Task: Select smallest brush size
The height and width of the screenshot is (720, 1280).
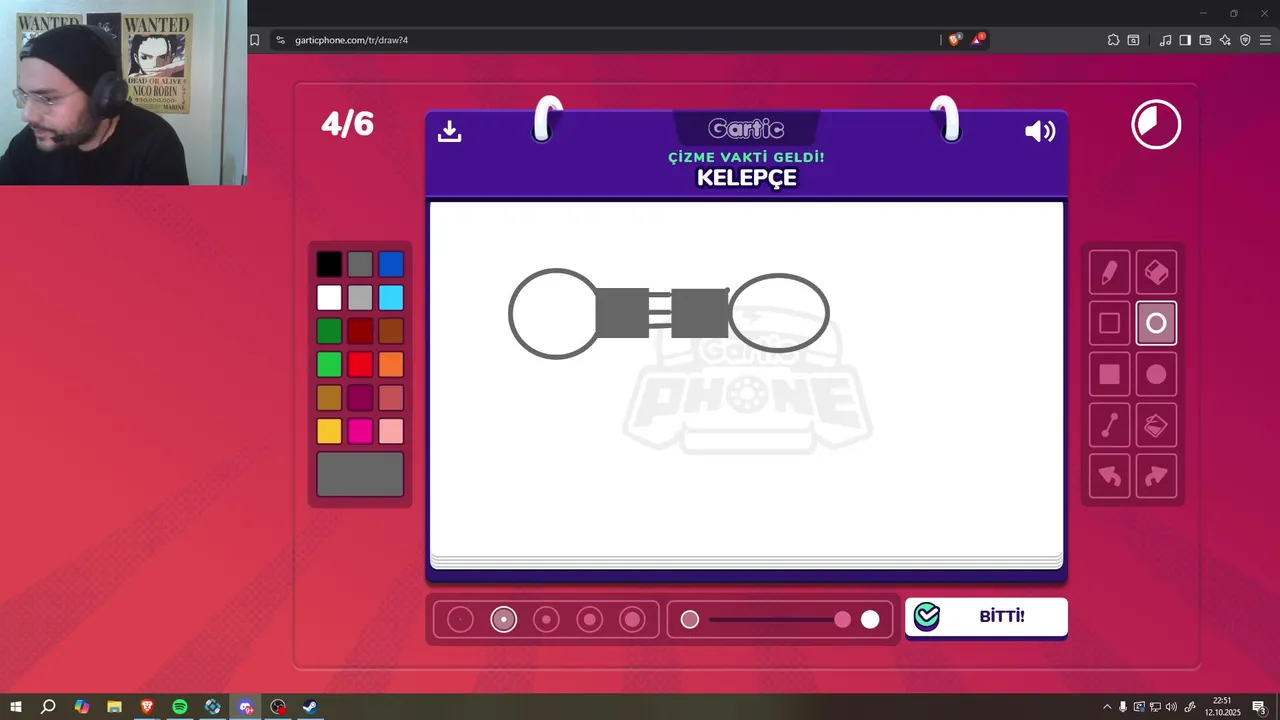Action: coord(460,619)
